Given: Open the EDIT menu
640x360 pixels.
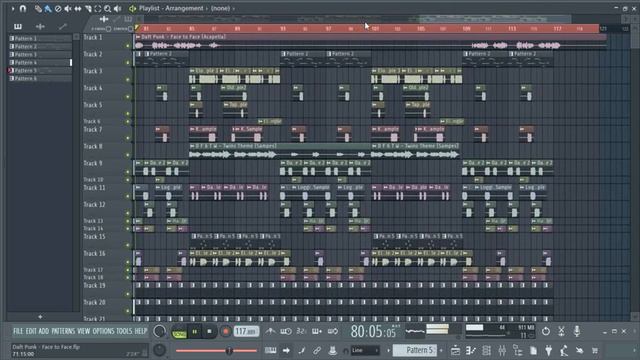Looking at the screenshot, I should click(x=31, y=331).
